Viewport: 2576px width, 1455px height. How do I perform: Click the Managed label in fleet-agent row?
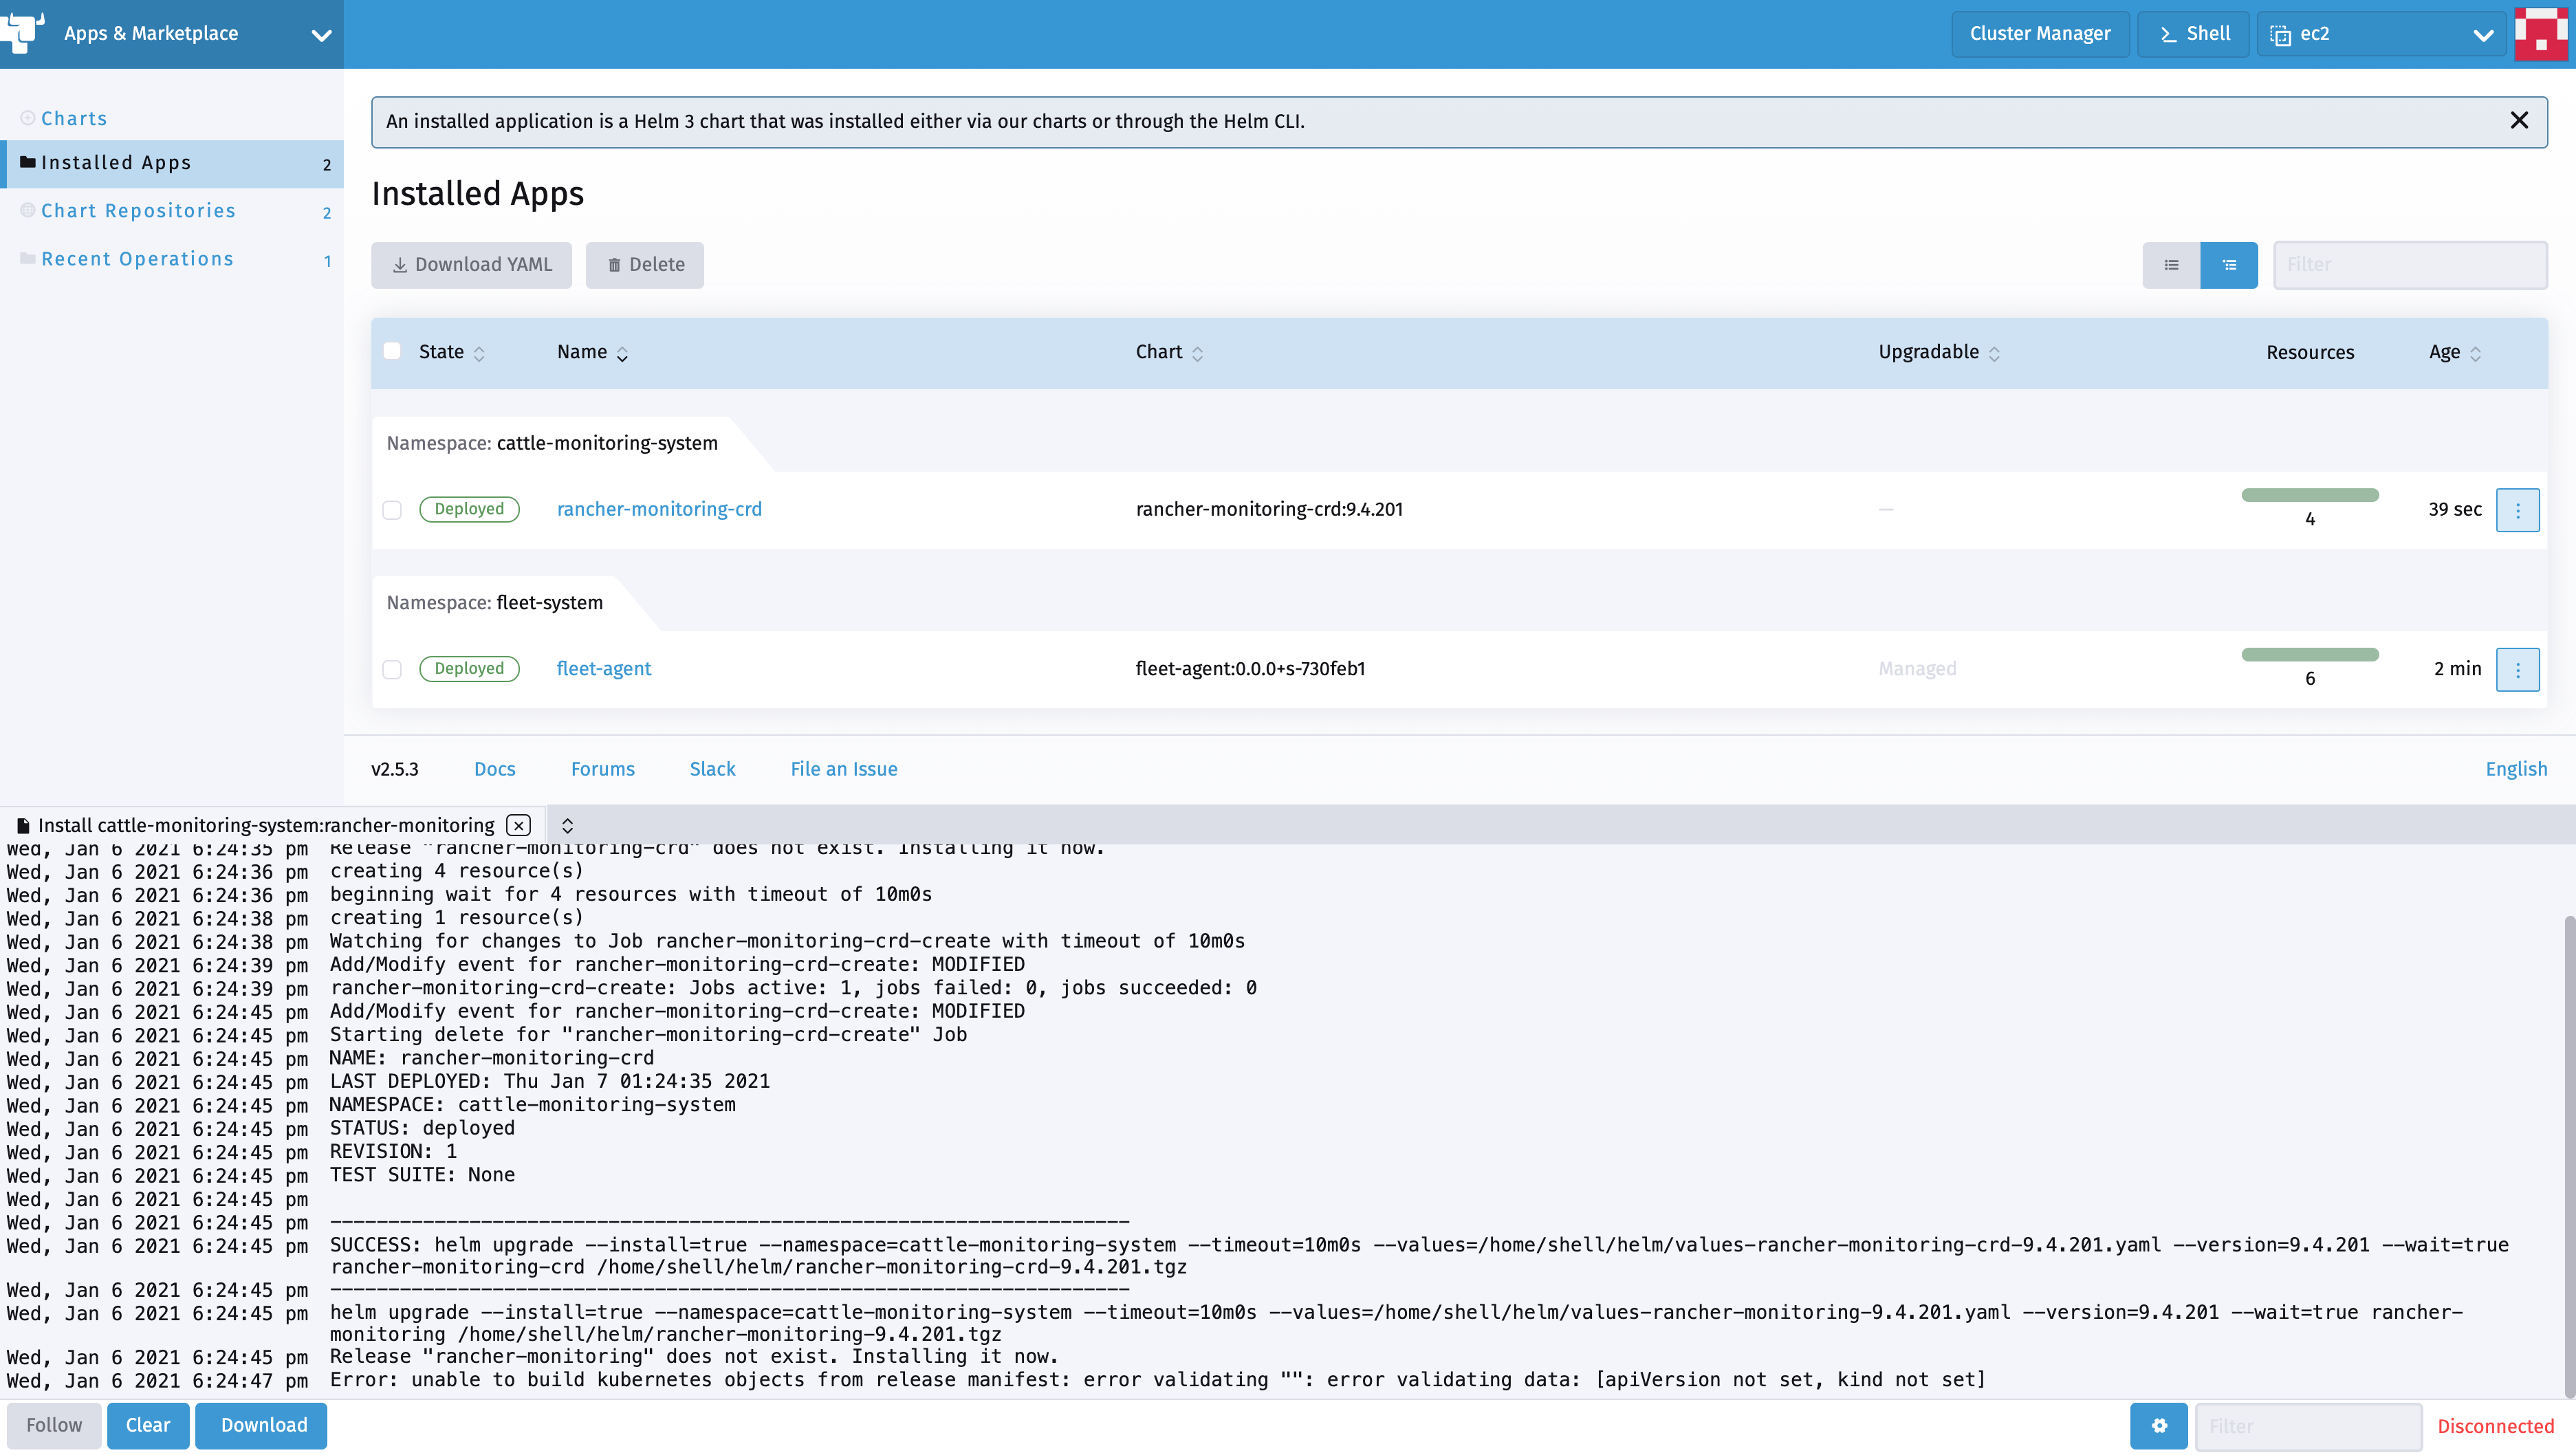(1917, 668)
